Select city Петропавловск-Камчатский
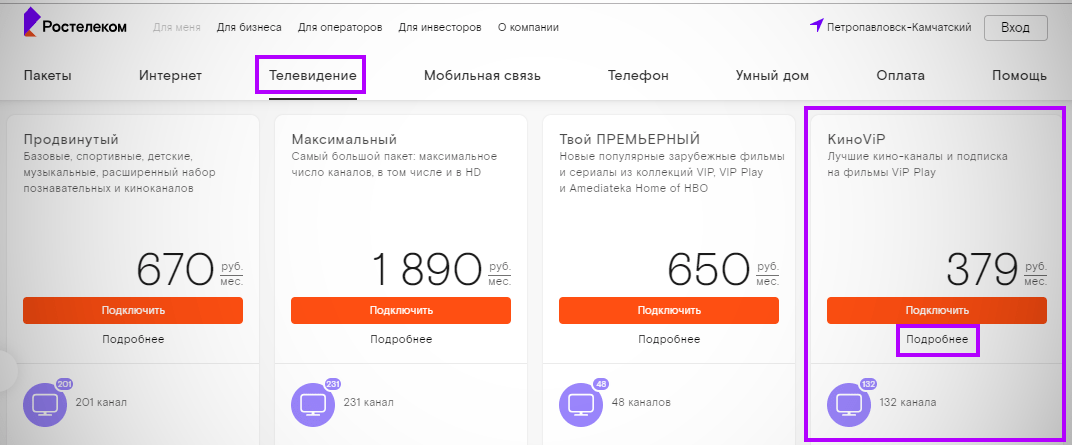1072x445 pixels. pos(899,27)
